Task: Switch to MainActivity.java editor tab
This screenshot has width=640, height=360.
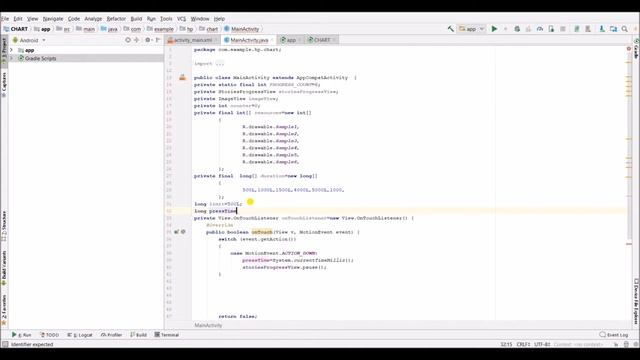Action: point(249,40)
